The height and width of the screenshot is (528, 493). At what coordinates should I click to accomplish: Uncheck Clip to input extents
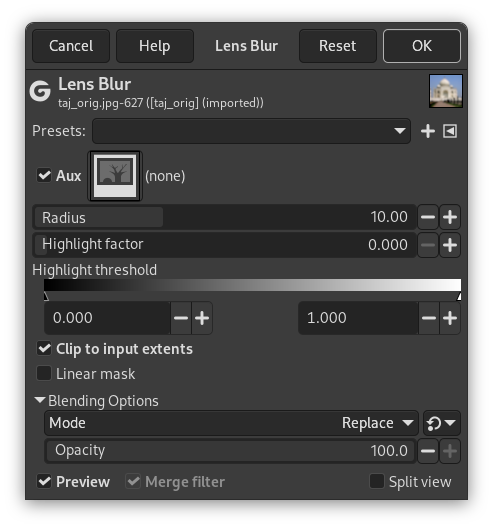44,349
